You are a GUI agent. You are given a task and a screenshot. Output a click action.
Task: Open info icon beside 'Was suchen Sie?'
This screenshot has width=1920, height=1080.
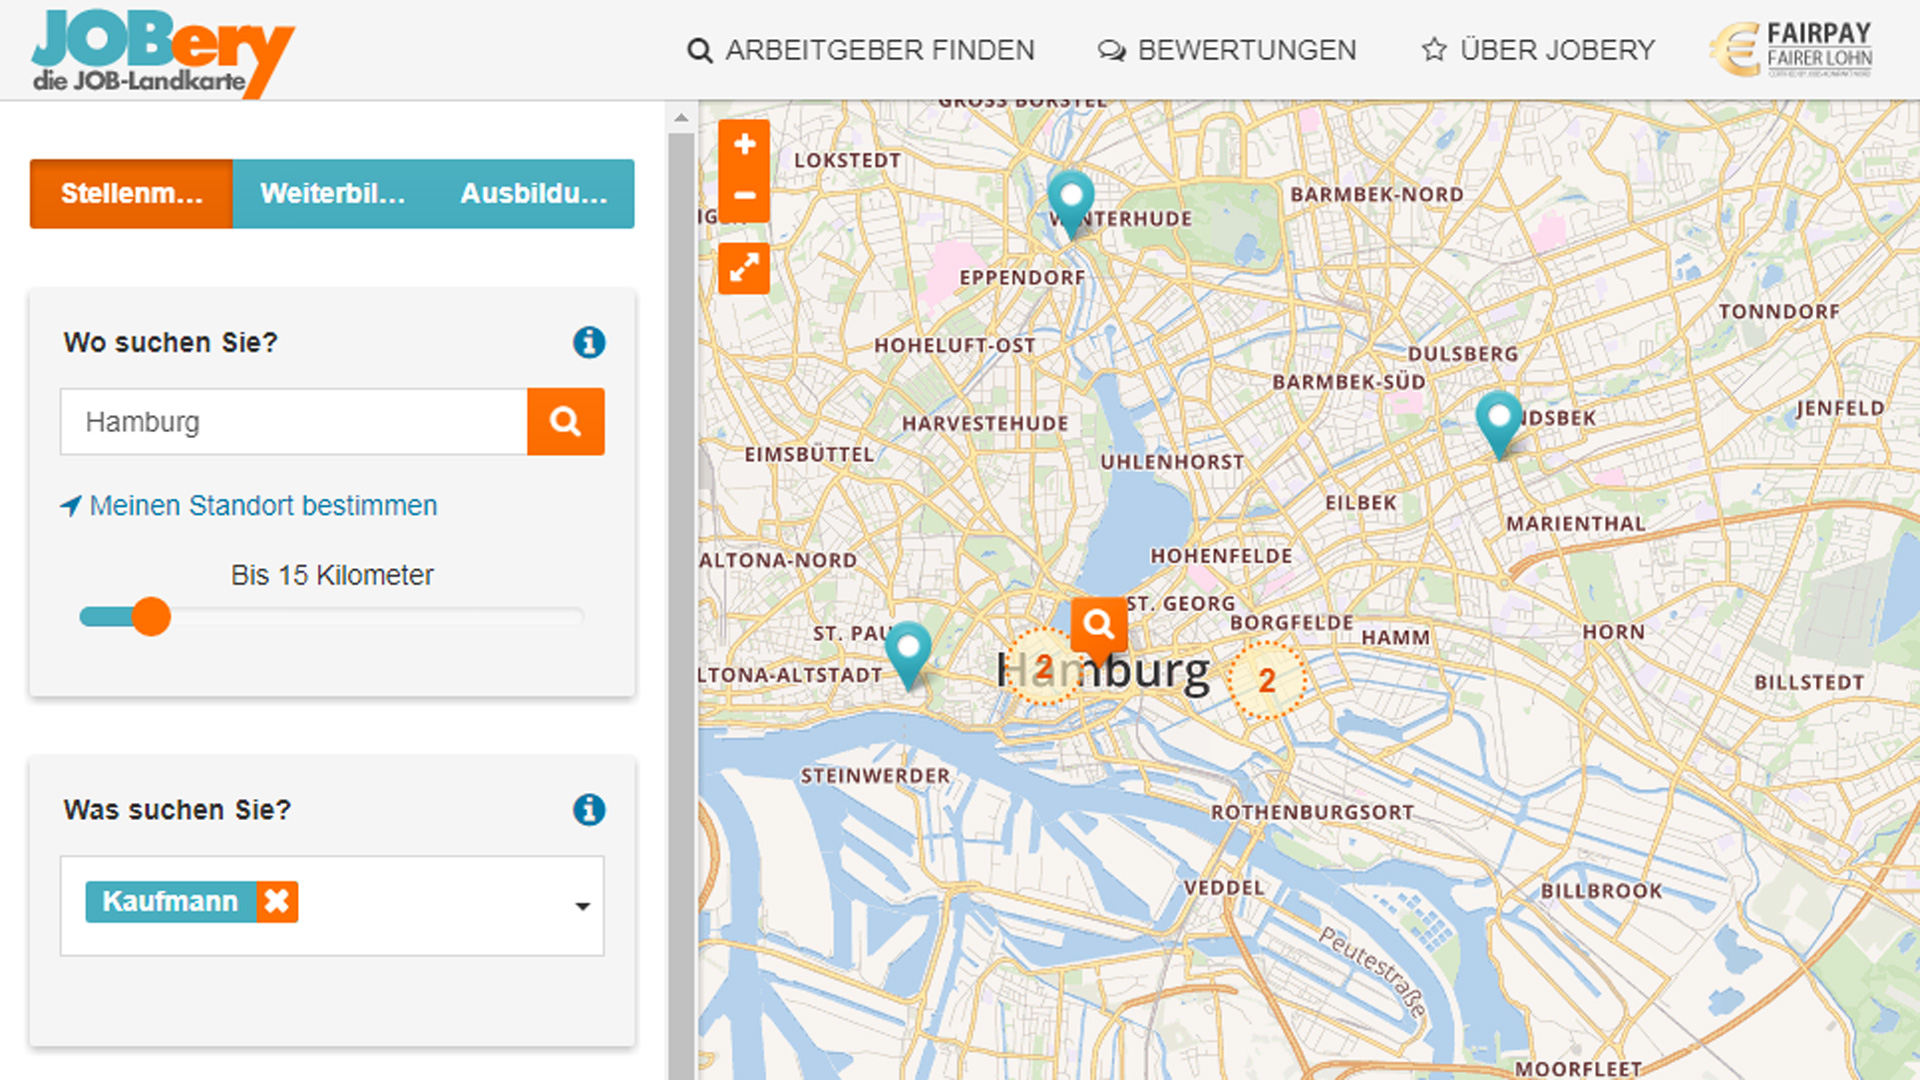589,809
